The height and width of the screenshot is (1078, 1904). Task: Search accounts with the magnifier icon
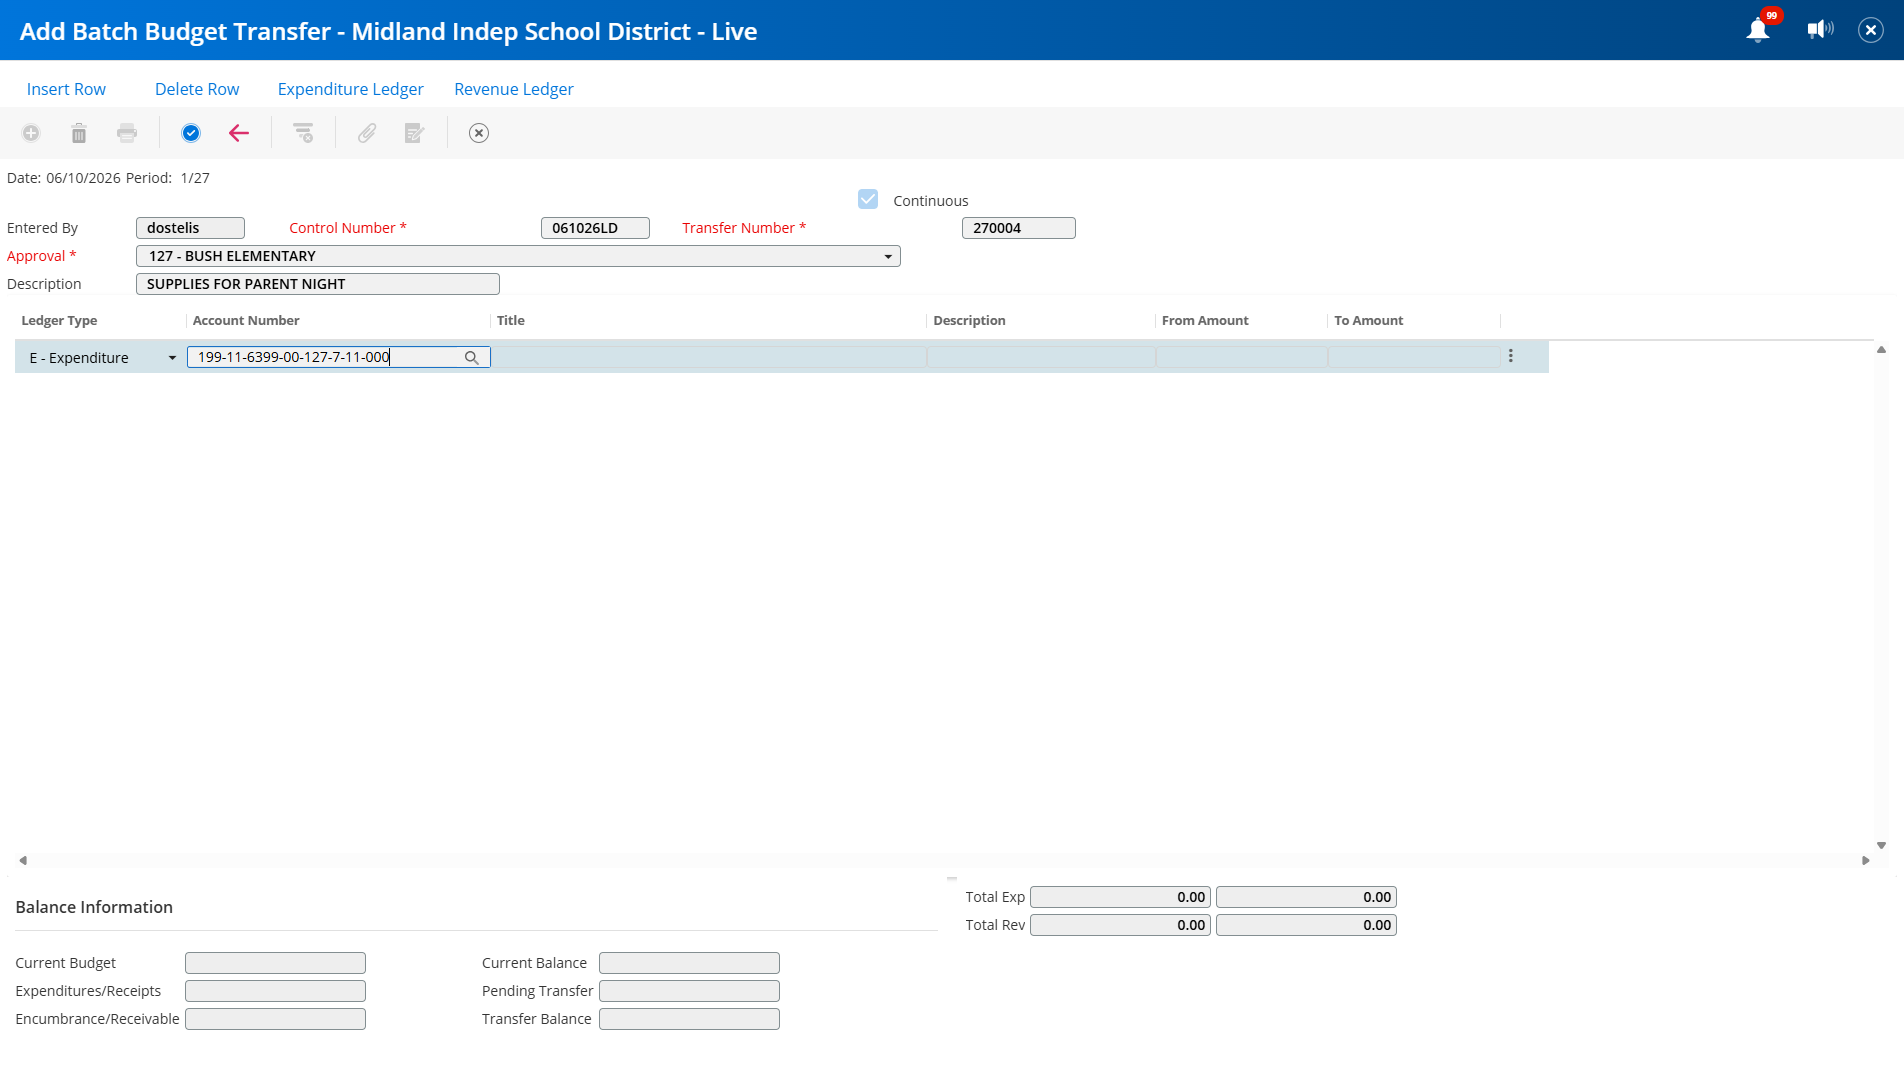pos(472,358)
